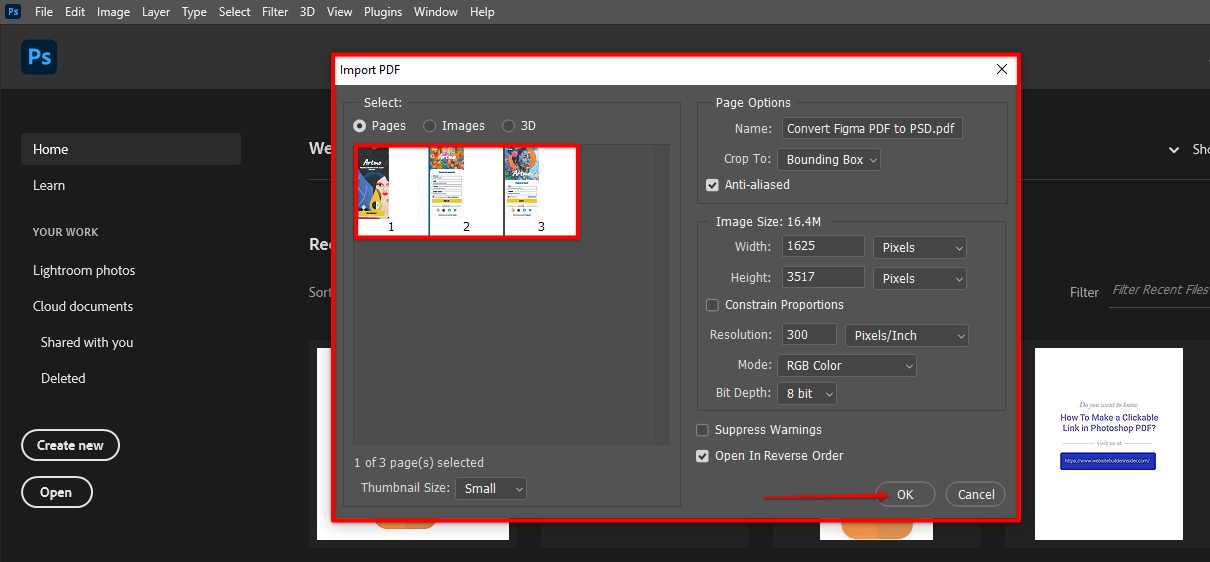Select page 3 thumbnail
The image size is (1210, 562).
541,191
